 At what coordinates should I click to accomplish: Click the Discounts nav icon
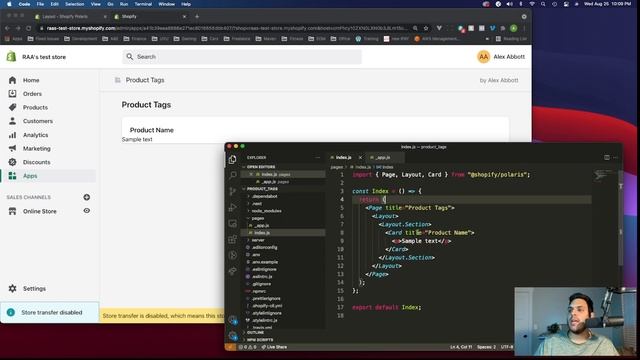coord(12,162)
